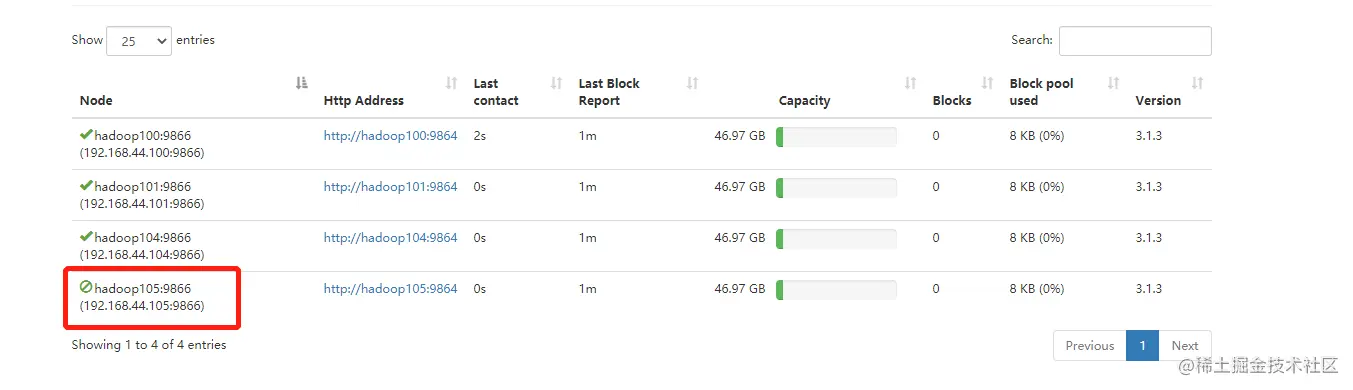The height and width of the screenshot is (390, 1353).
Task: Click sort arrows next to Http Address
Action: pyautogui.click(x=451, y=83)
